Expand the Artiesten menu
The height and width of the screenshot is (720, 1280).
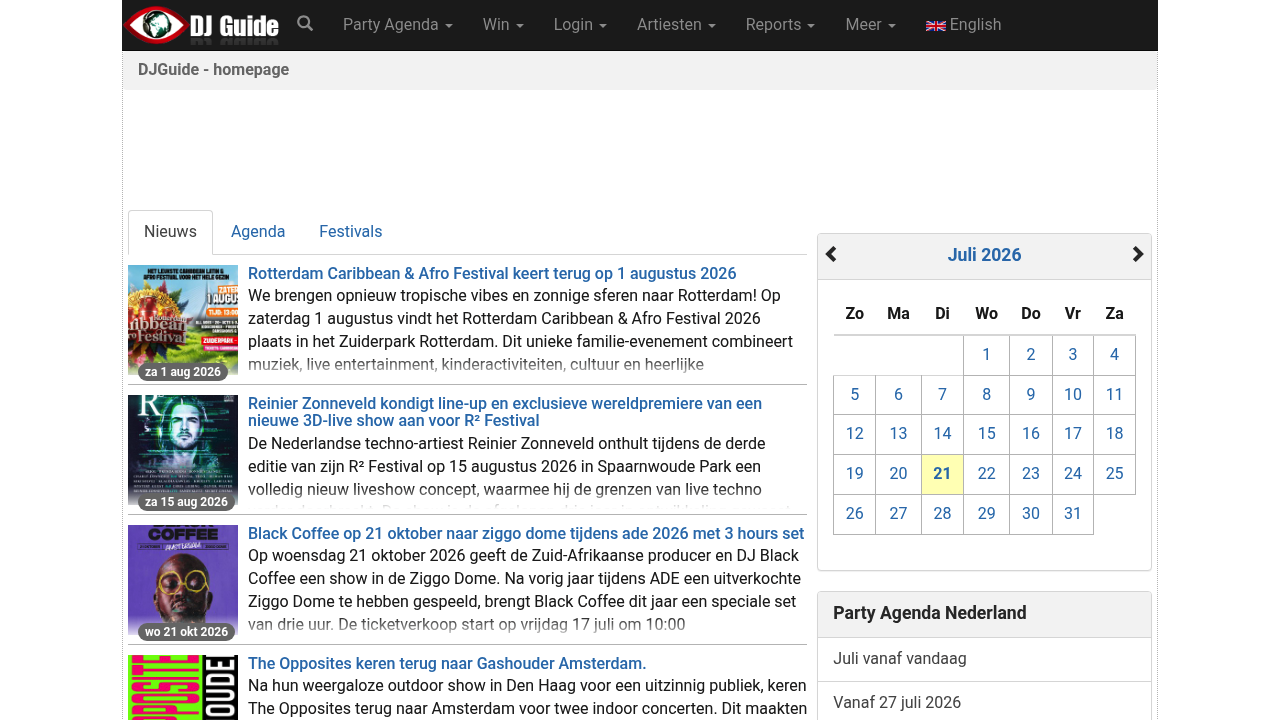676,25
